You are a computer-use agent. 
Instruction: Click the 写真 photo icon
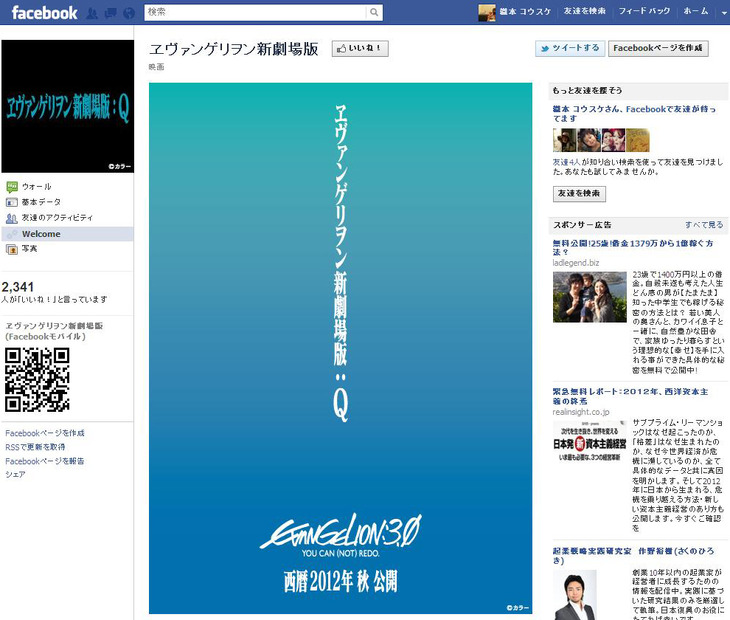pos(12,249)
